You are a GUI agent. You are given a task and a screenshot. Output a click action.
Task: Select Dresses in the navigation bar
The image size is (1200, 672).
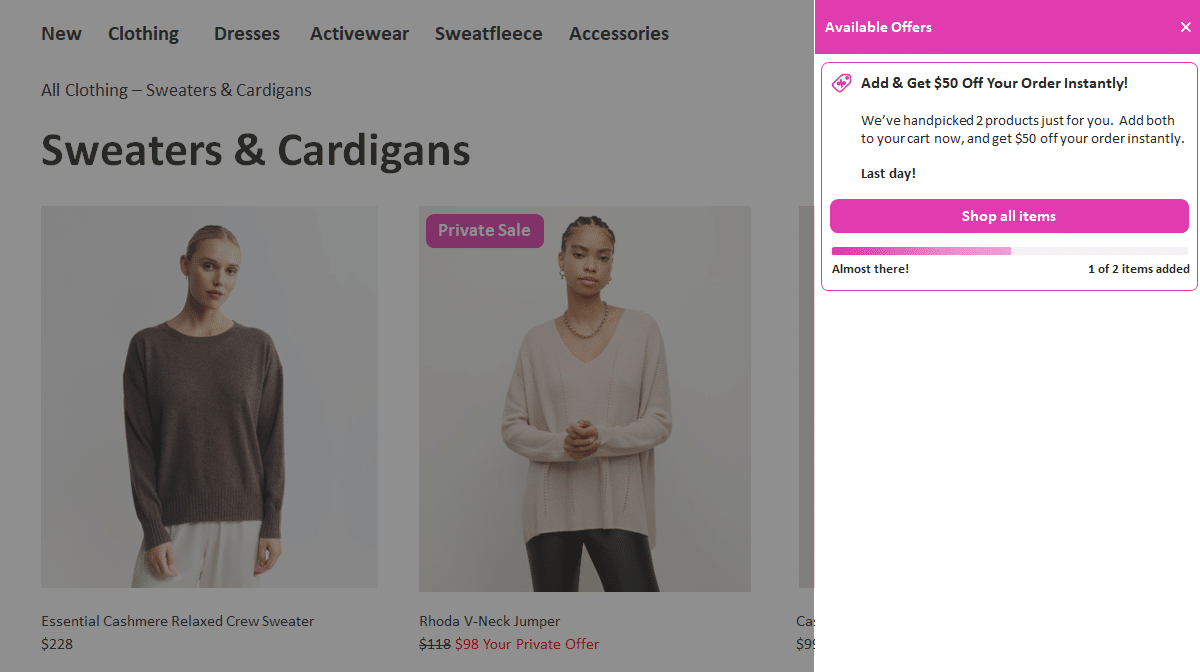point(246,33)
